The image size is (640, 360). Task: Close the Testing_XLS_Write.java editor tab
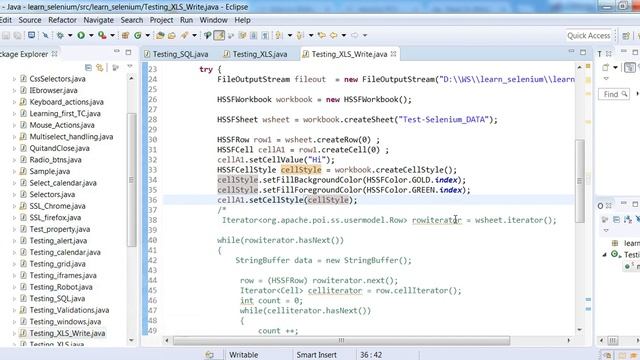[x=393, y=54]
